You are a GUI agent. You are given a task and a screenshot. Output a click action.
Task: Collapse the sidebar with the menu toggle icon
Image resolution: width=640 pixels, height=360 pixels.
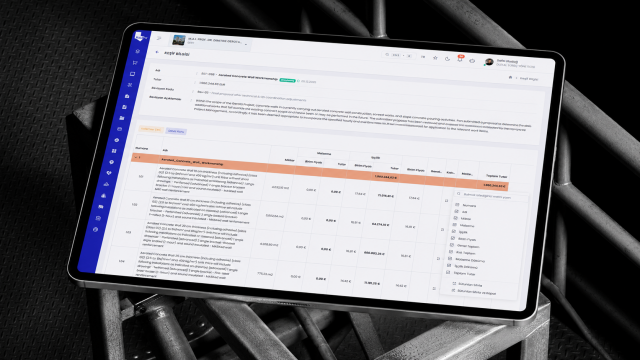coord(159,38)
